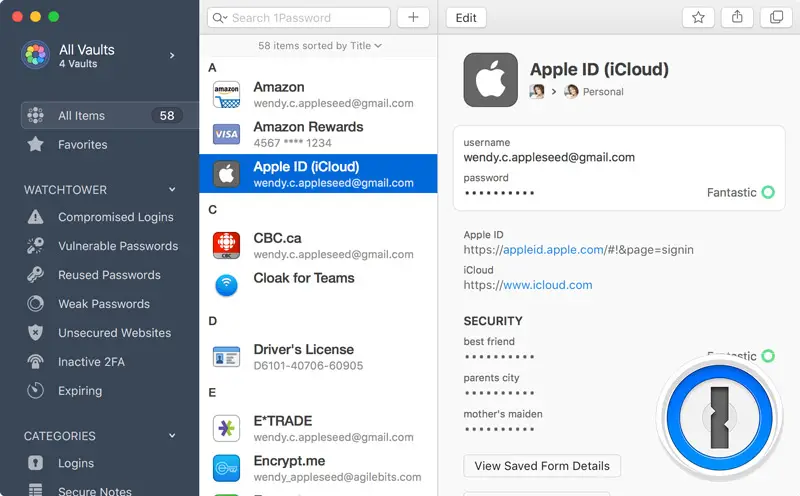The width and height of the screenshot is (800, 496).
Task: Click the E*TRADE asterisk logo icon
Action: (x=227, y=428)
